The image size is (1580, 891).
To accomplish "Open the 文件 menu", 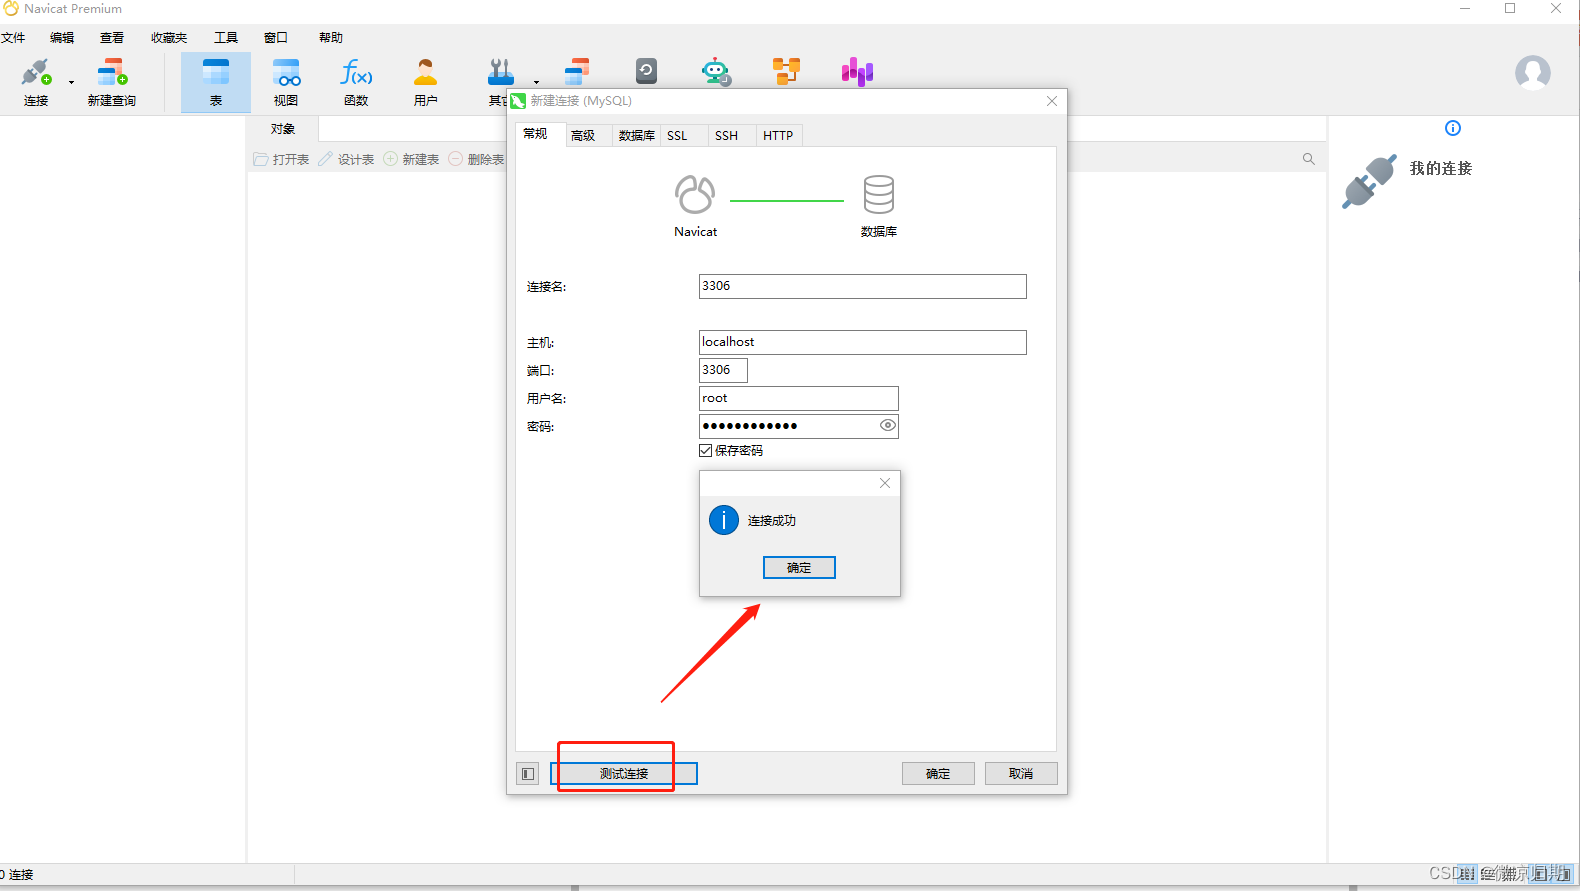I will [x=13, y=38].
